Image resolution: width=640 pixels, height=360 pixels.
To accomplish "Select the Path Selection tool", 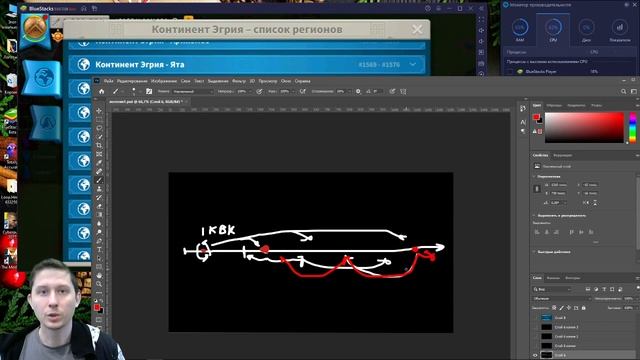I will [x=99, y=258].
